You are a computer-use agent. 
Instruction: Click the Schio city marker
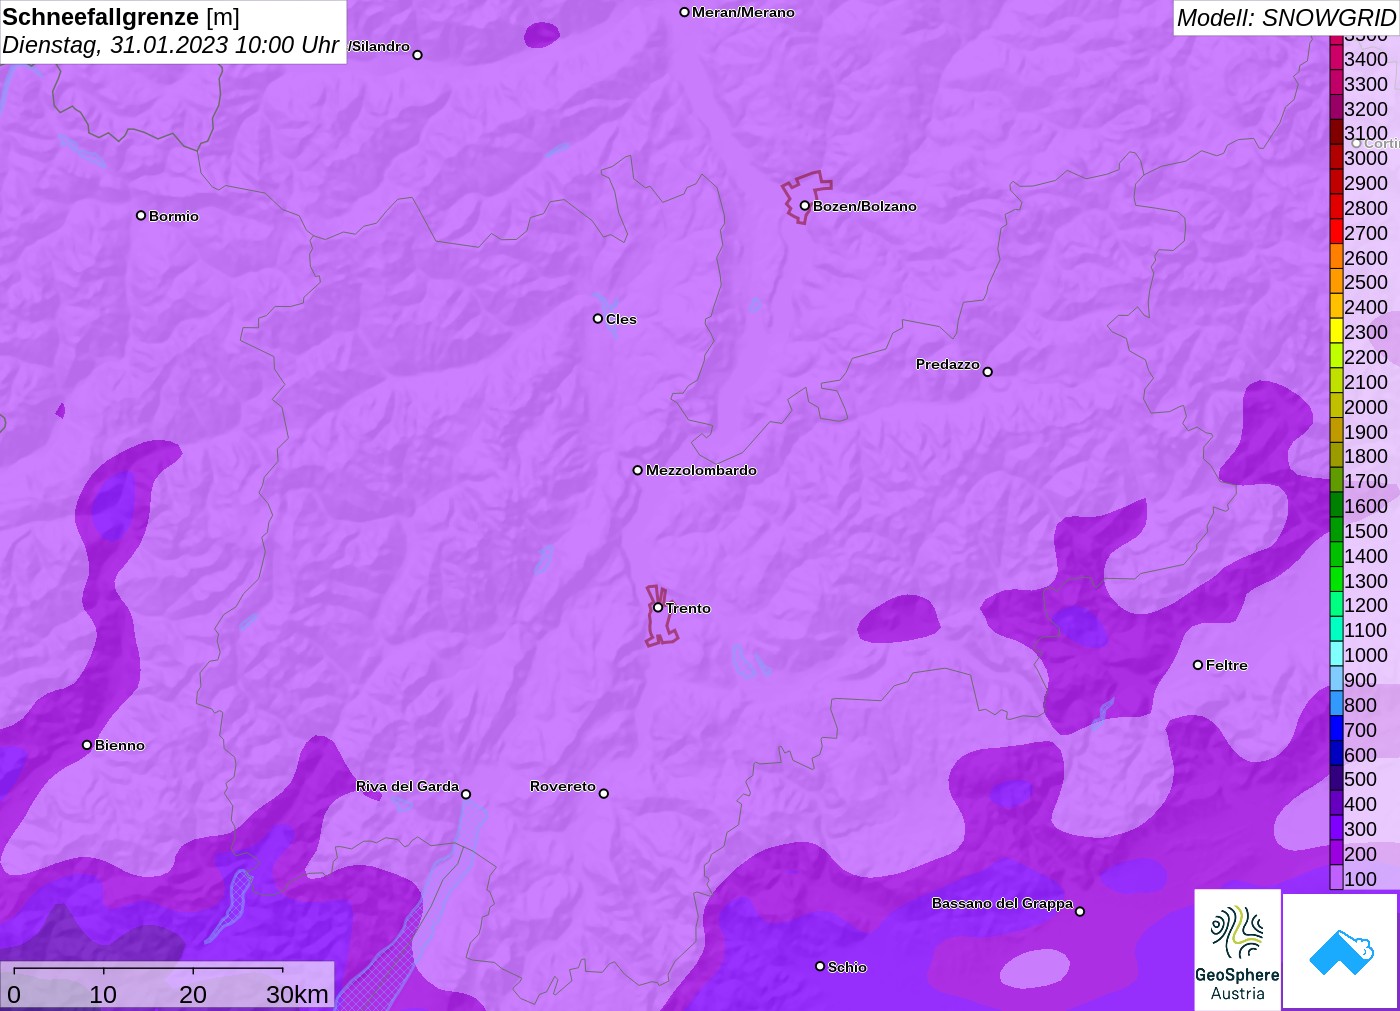pos(820,966)
